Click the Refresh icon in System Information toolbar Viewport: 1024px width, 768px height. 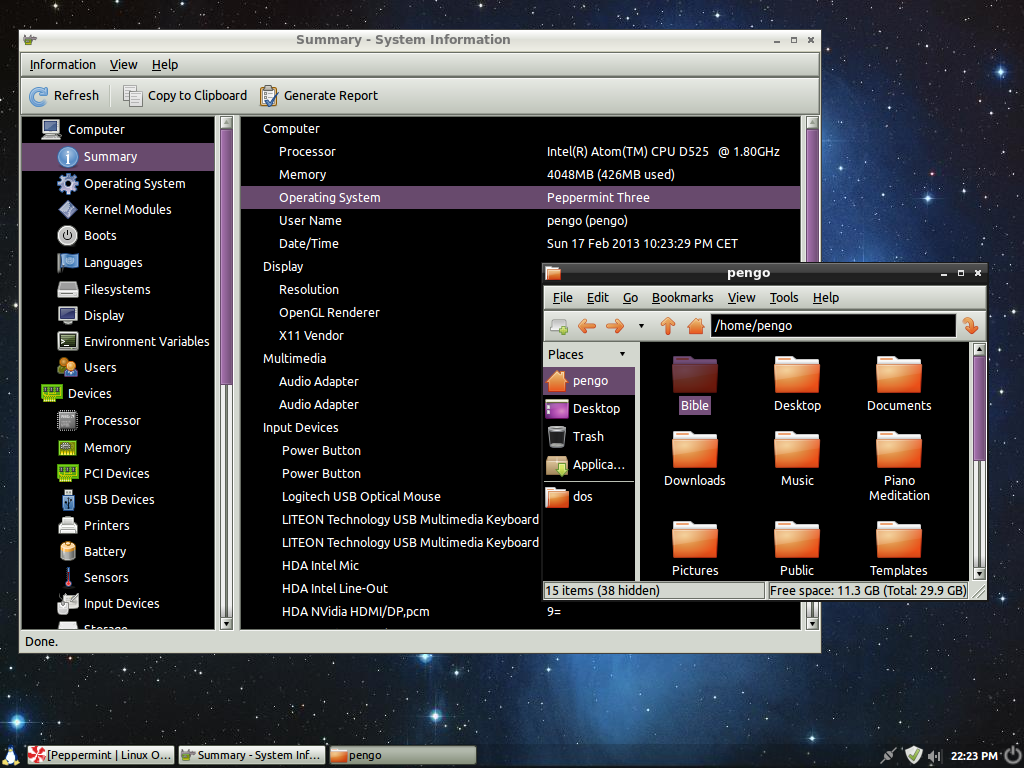(x=39, y=96)
